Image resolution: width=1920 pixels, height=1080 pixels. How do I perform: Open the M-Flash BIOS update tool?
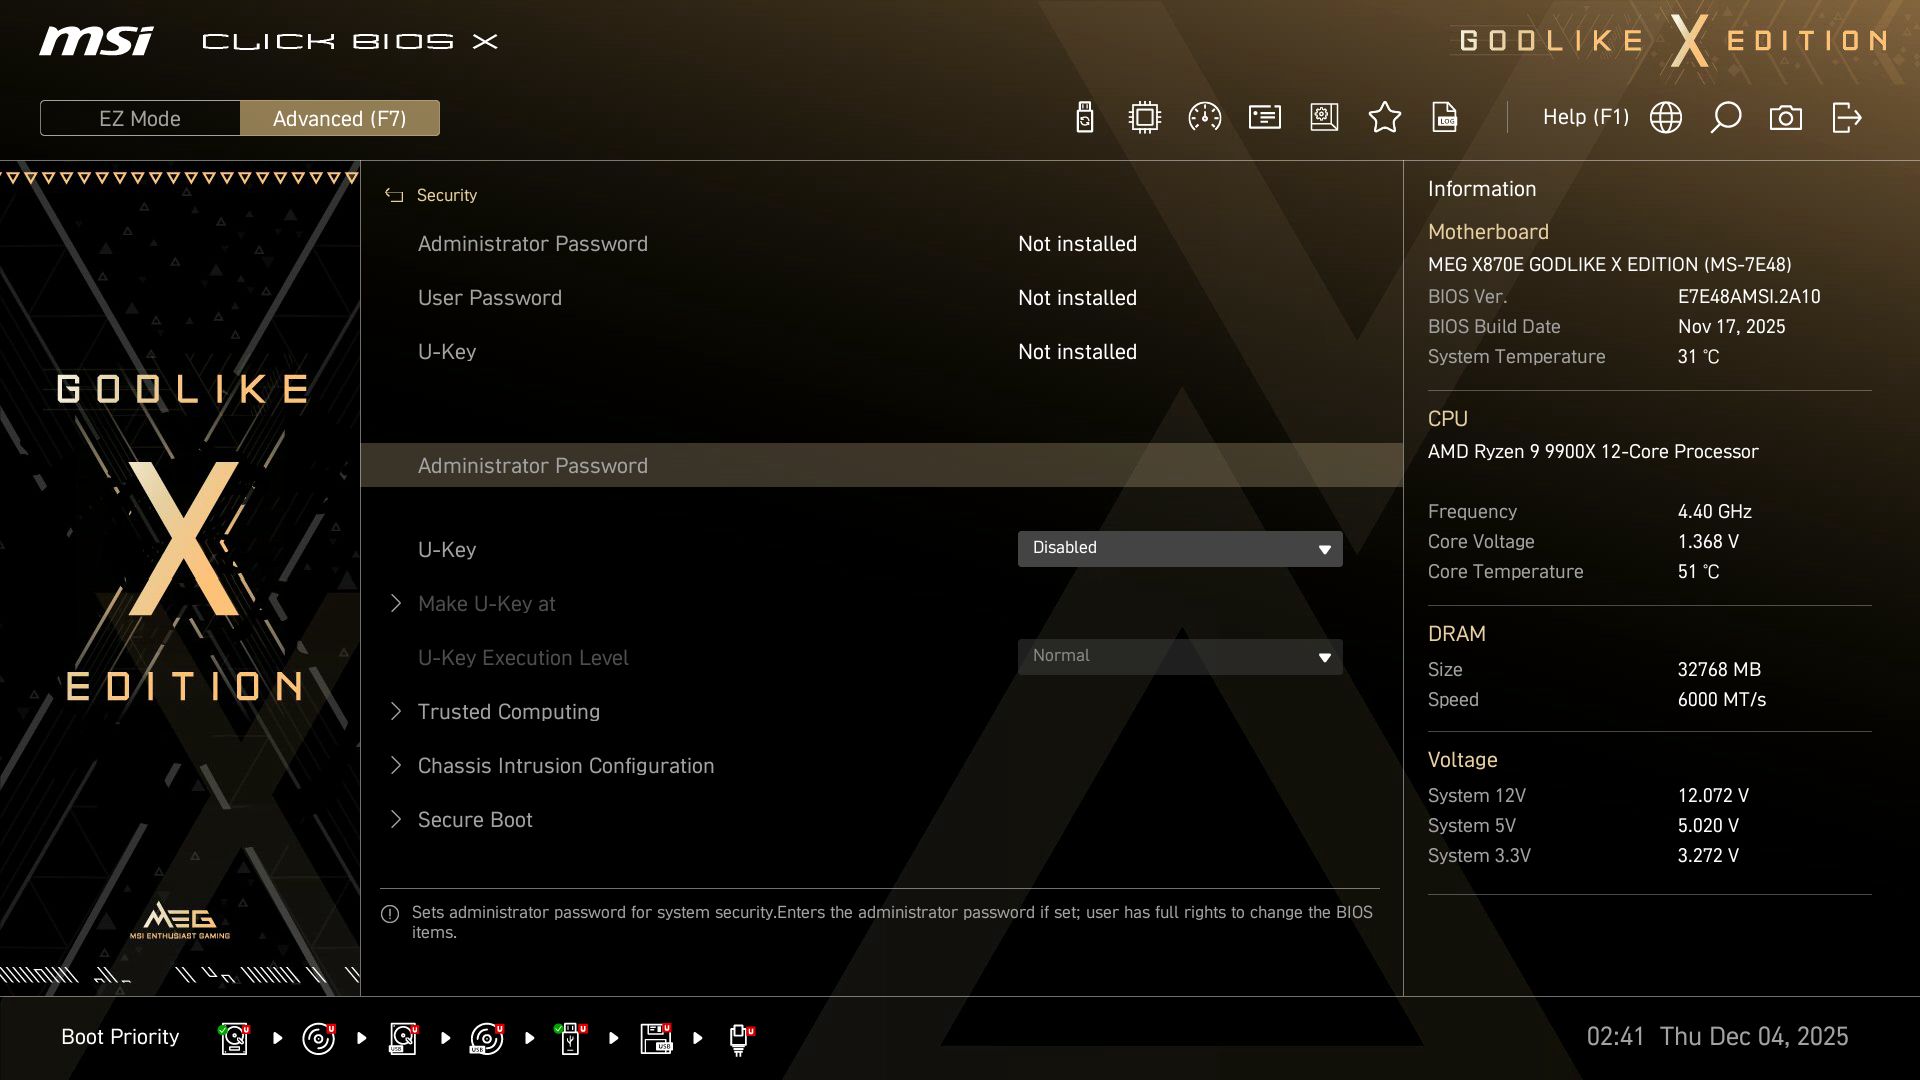(x=1084, y=117)
